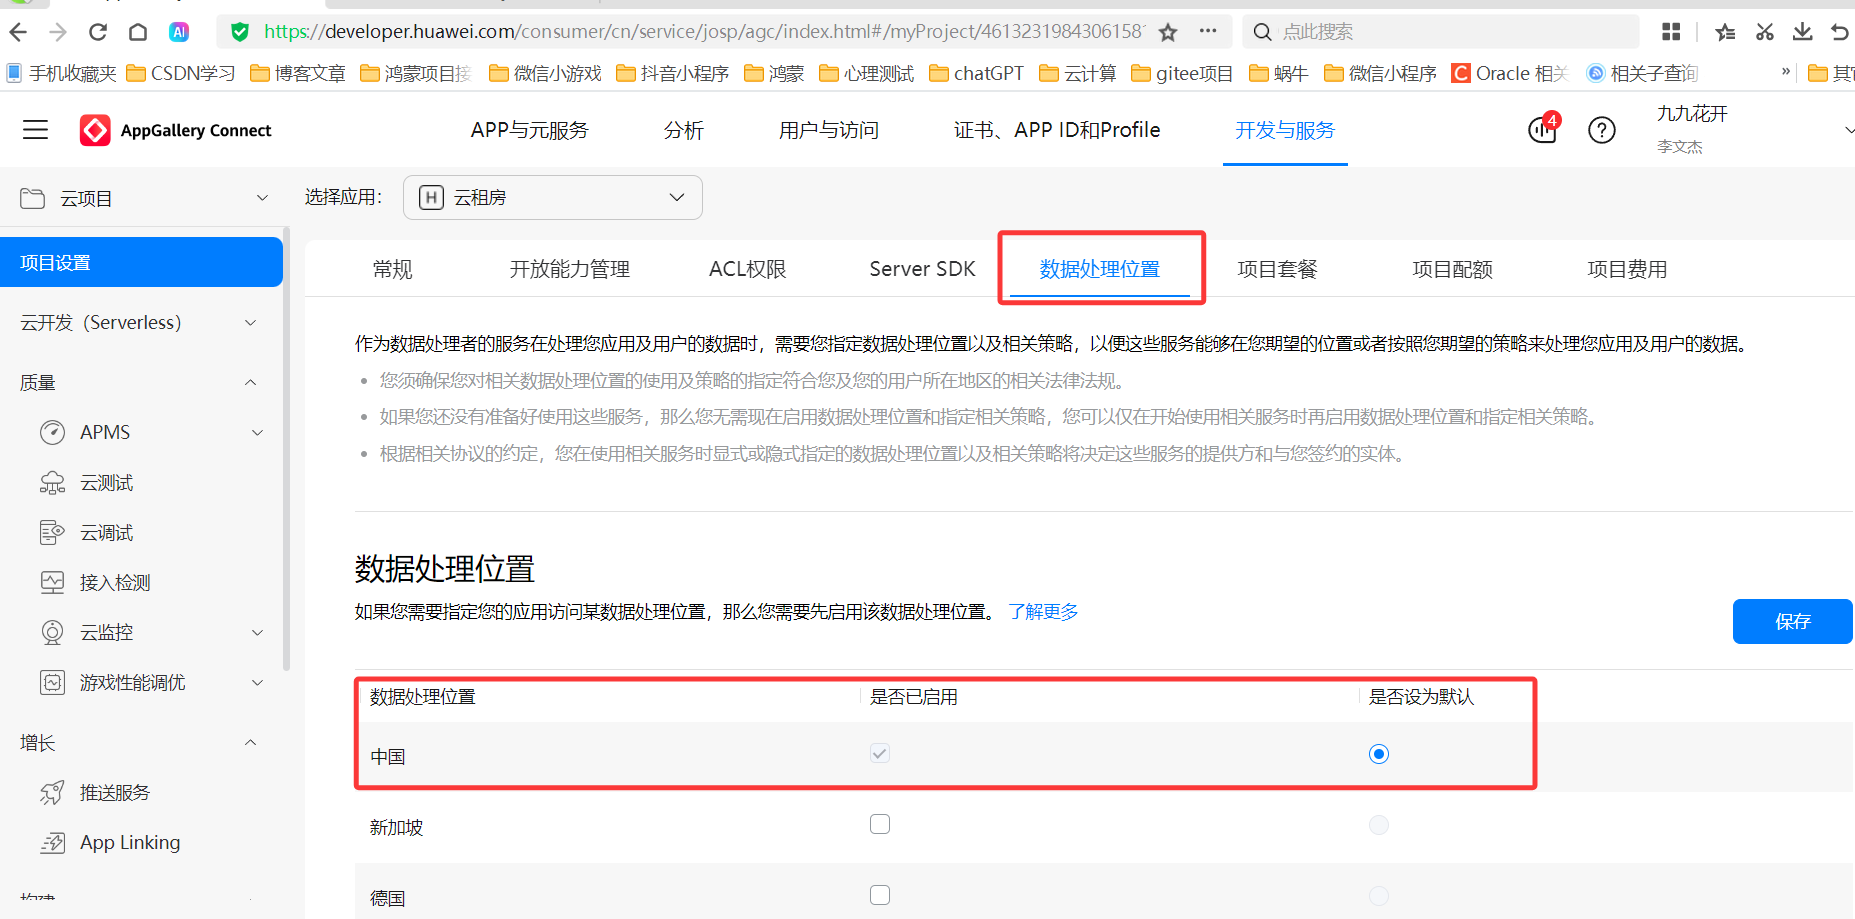Go back to the previous page
The width and height of the screenshot is (1855, 919).
(x=18, y=32)
